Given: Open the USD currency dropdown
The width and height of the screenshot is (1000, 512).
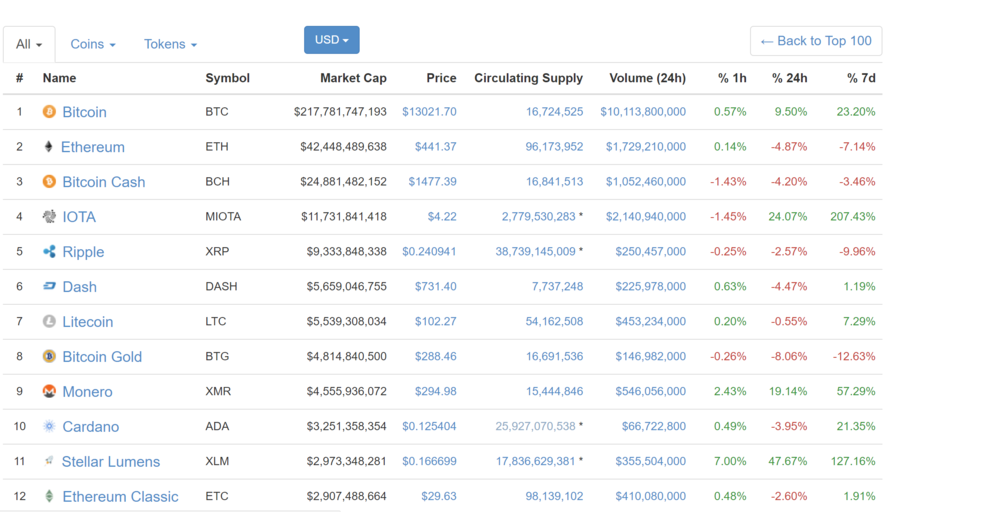Looking at the screenshot, I should 331,40.
